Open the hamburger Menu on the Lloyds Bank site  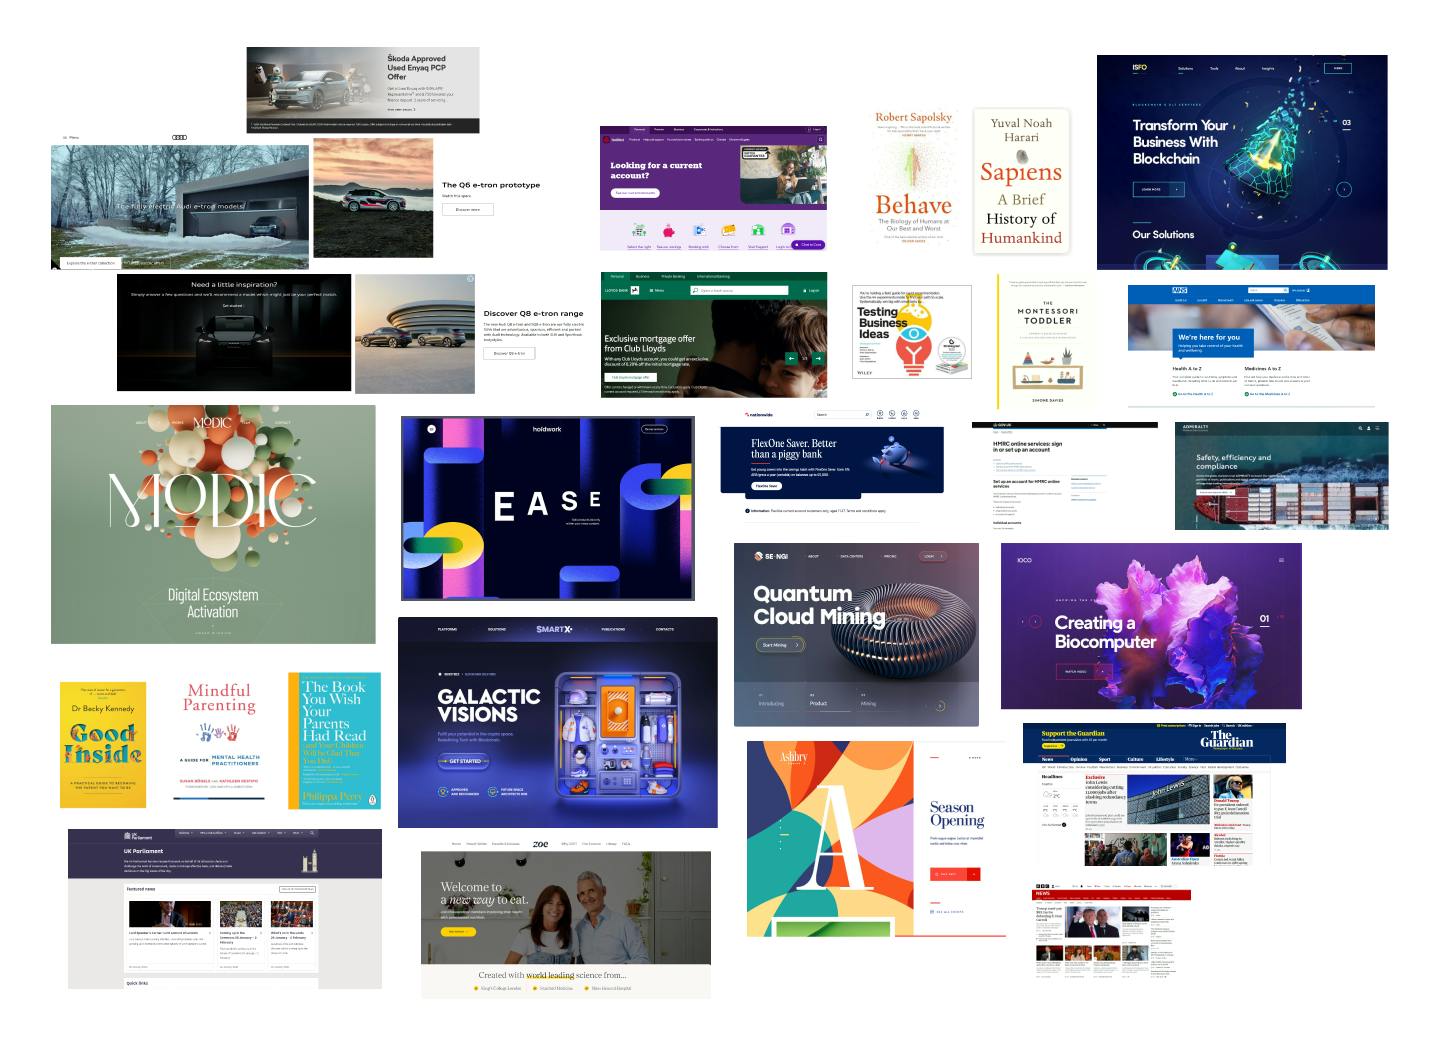click(652, 289)
